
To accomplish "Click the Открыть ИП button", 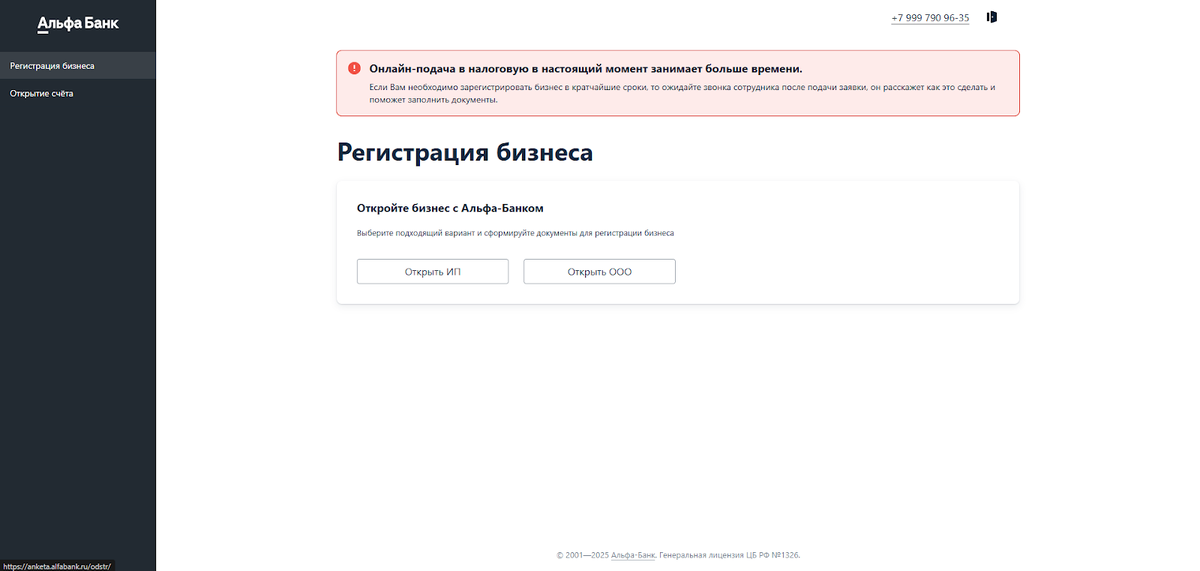I will pyautogui.click(x=433, y=272).
